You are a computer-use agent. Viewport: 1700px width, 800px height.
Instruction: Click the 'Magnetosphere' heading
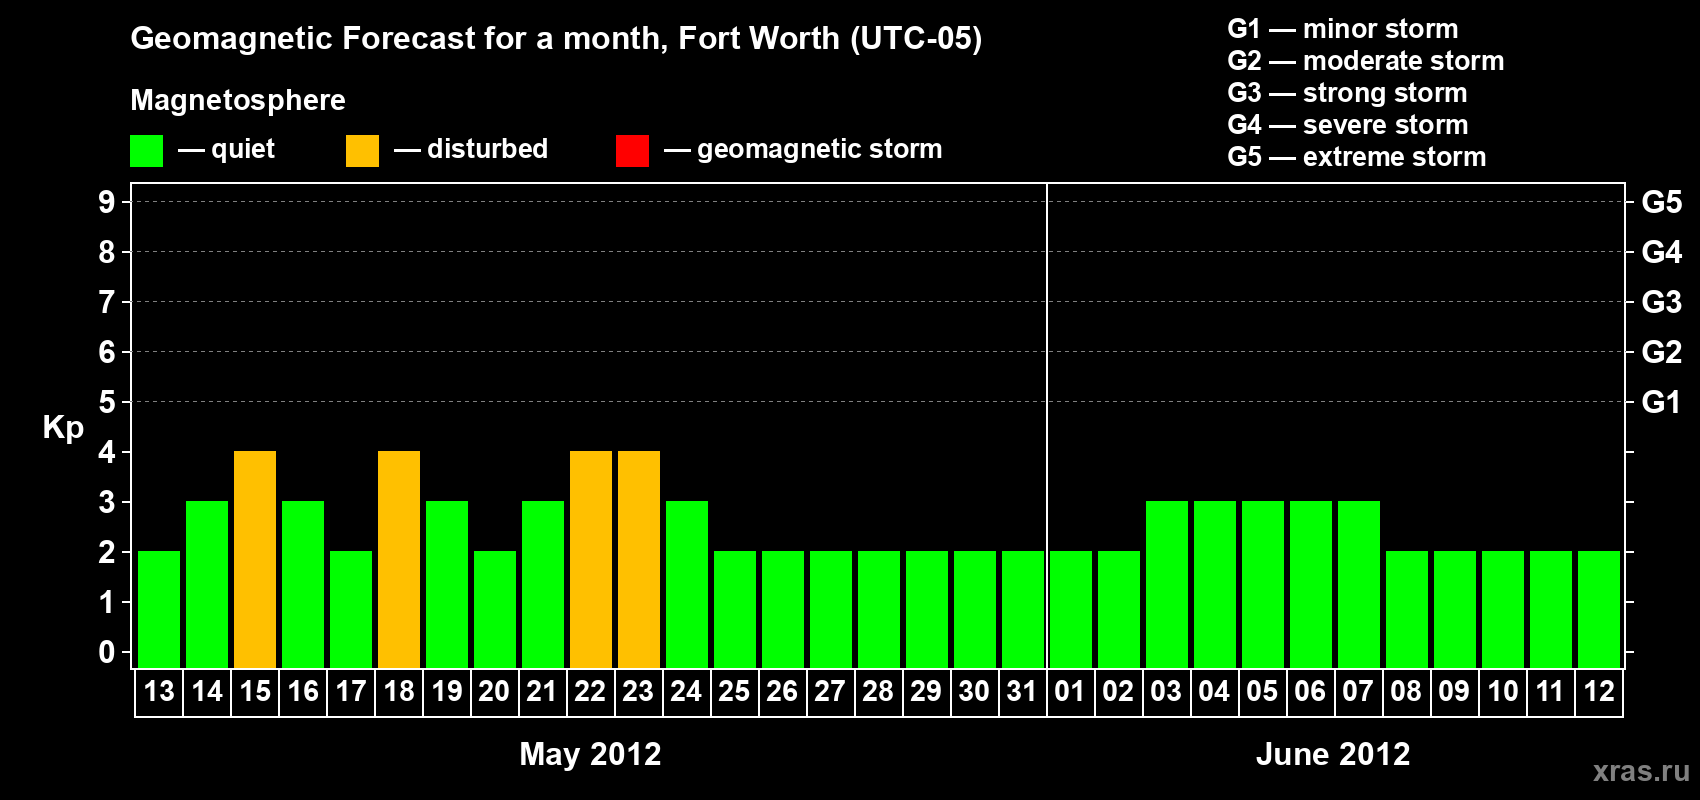click(238, 100)
